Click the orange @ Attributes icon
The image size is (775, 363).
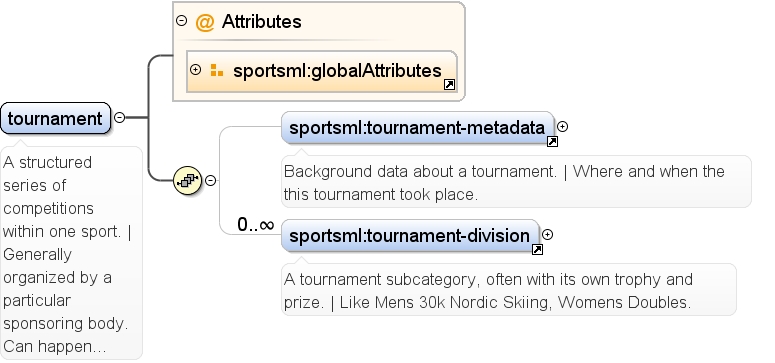click(205, 22)
